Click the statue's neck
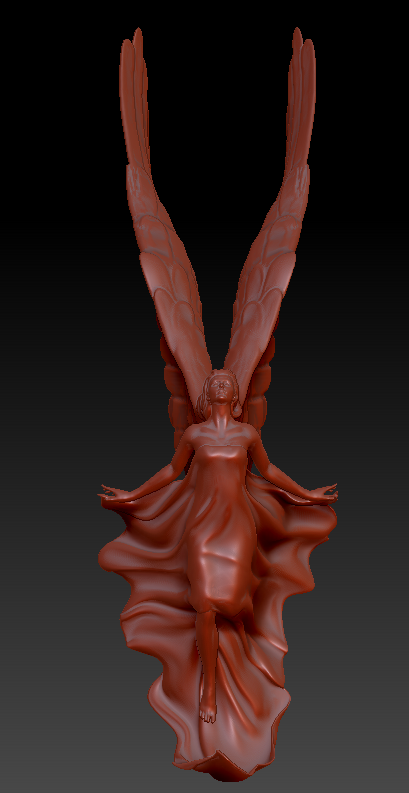 pos(221,414)
